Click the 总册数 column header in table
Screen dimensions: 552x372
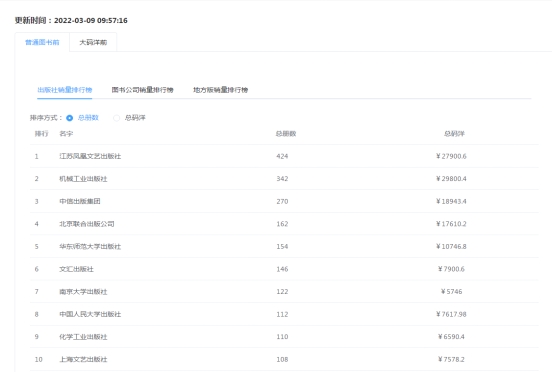coord(286,134)
